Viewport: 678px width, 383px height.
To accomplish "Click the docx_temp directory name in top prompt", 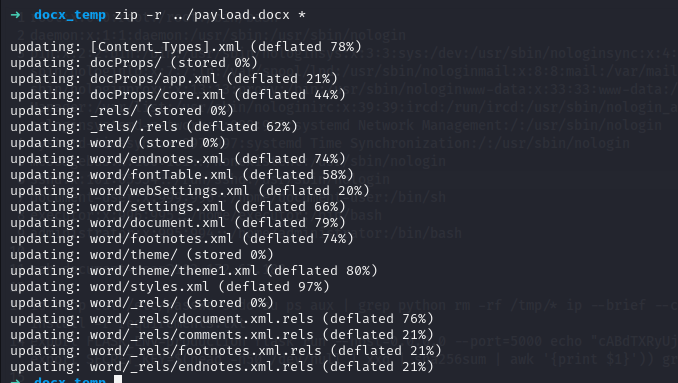I will click(x=70, y=15).
